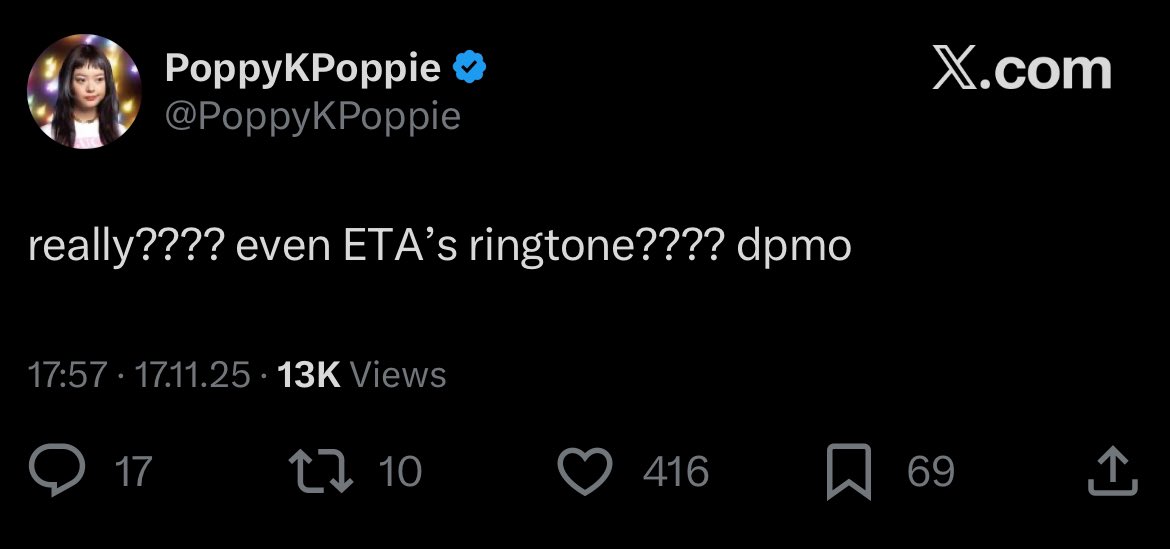
Task: Click the reply speech bubble icon
Action: pos(57,471)
